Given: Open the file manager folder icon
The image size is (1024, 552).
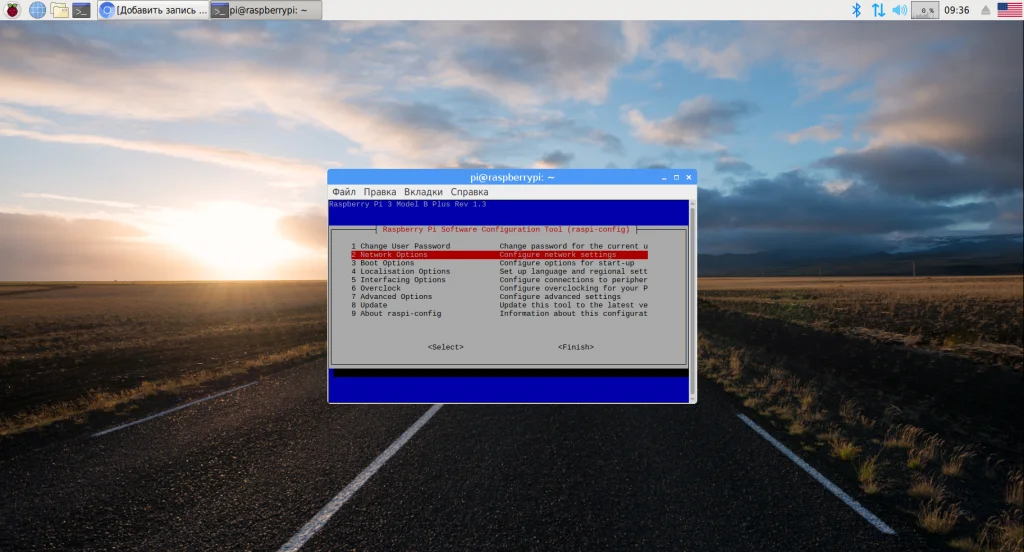Looking at the screenshot, I should 59,10.
